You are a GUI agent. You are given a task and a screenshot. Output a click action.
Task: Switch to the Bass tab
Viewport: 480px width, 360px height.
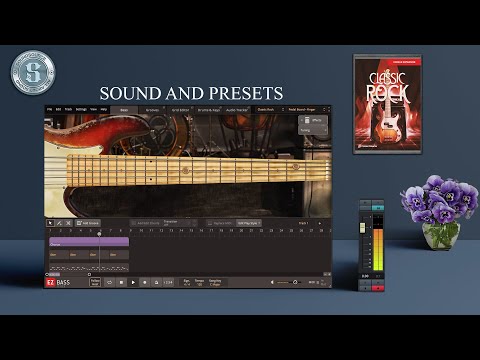pos(124,110)
